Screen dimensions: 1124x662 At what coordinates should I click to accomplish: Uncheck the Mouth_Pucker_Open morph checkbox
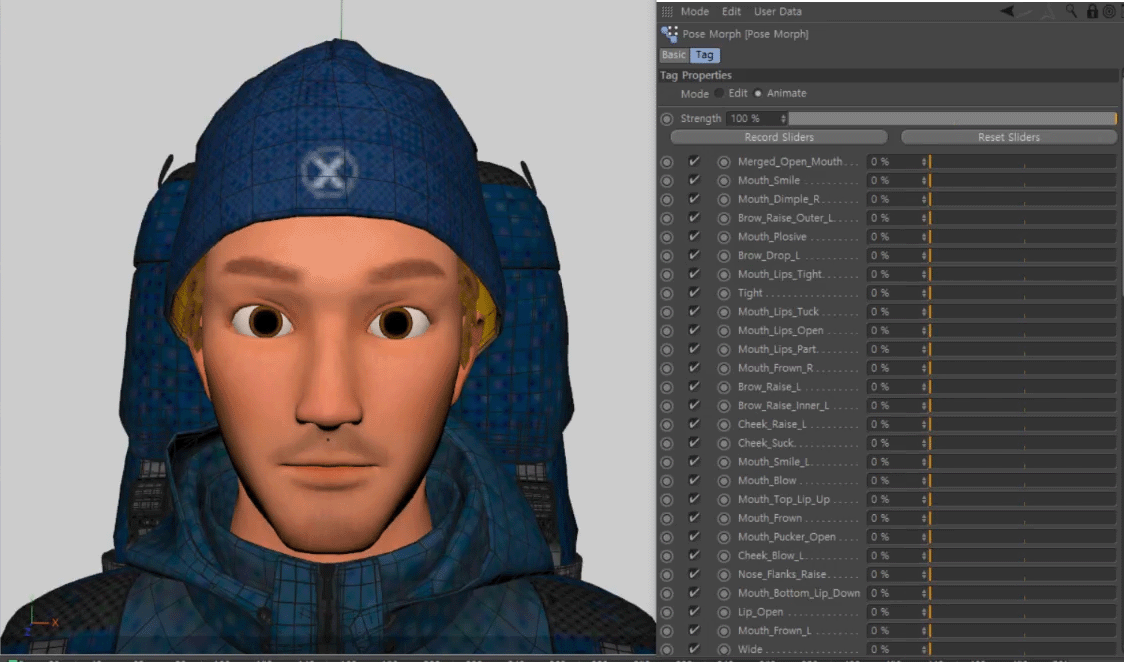pyautogui.click(x=694, y=536)
